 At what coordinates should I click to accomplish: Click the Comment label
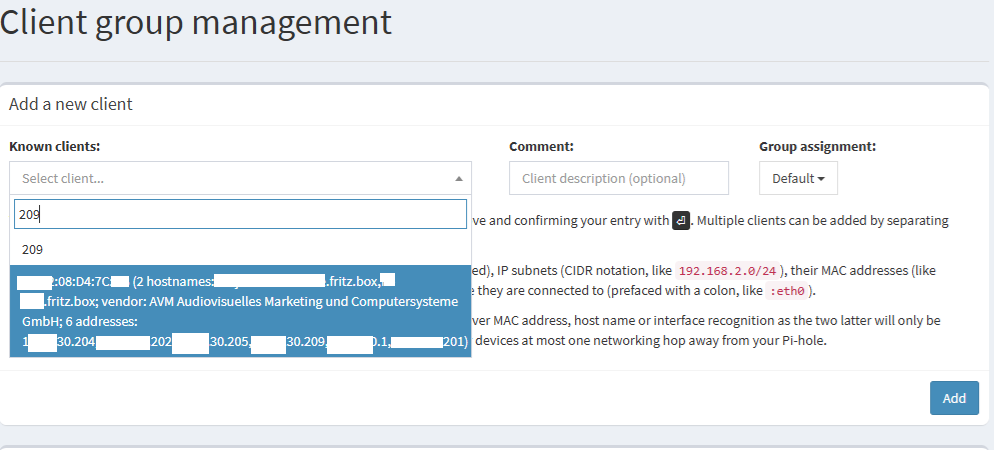click(541, 147)
